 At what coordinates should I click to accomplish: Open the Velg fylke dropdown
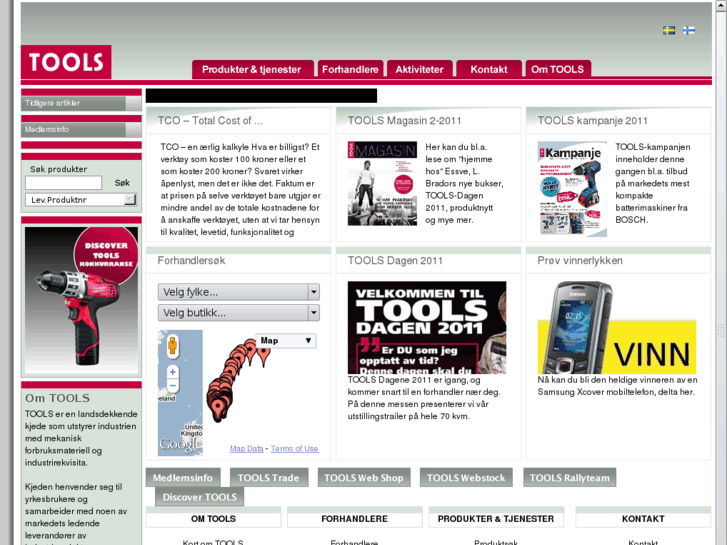(239, 292)
